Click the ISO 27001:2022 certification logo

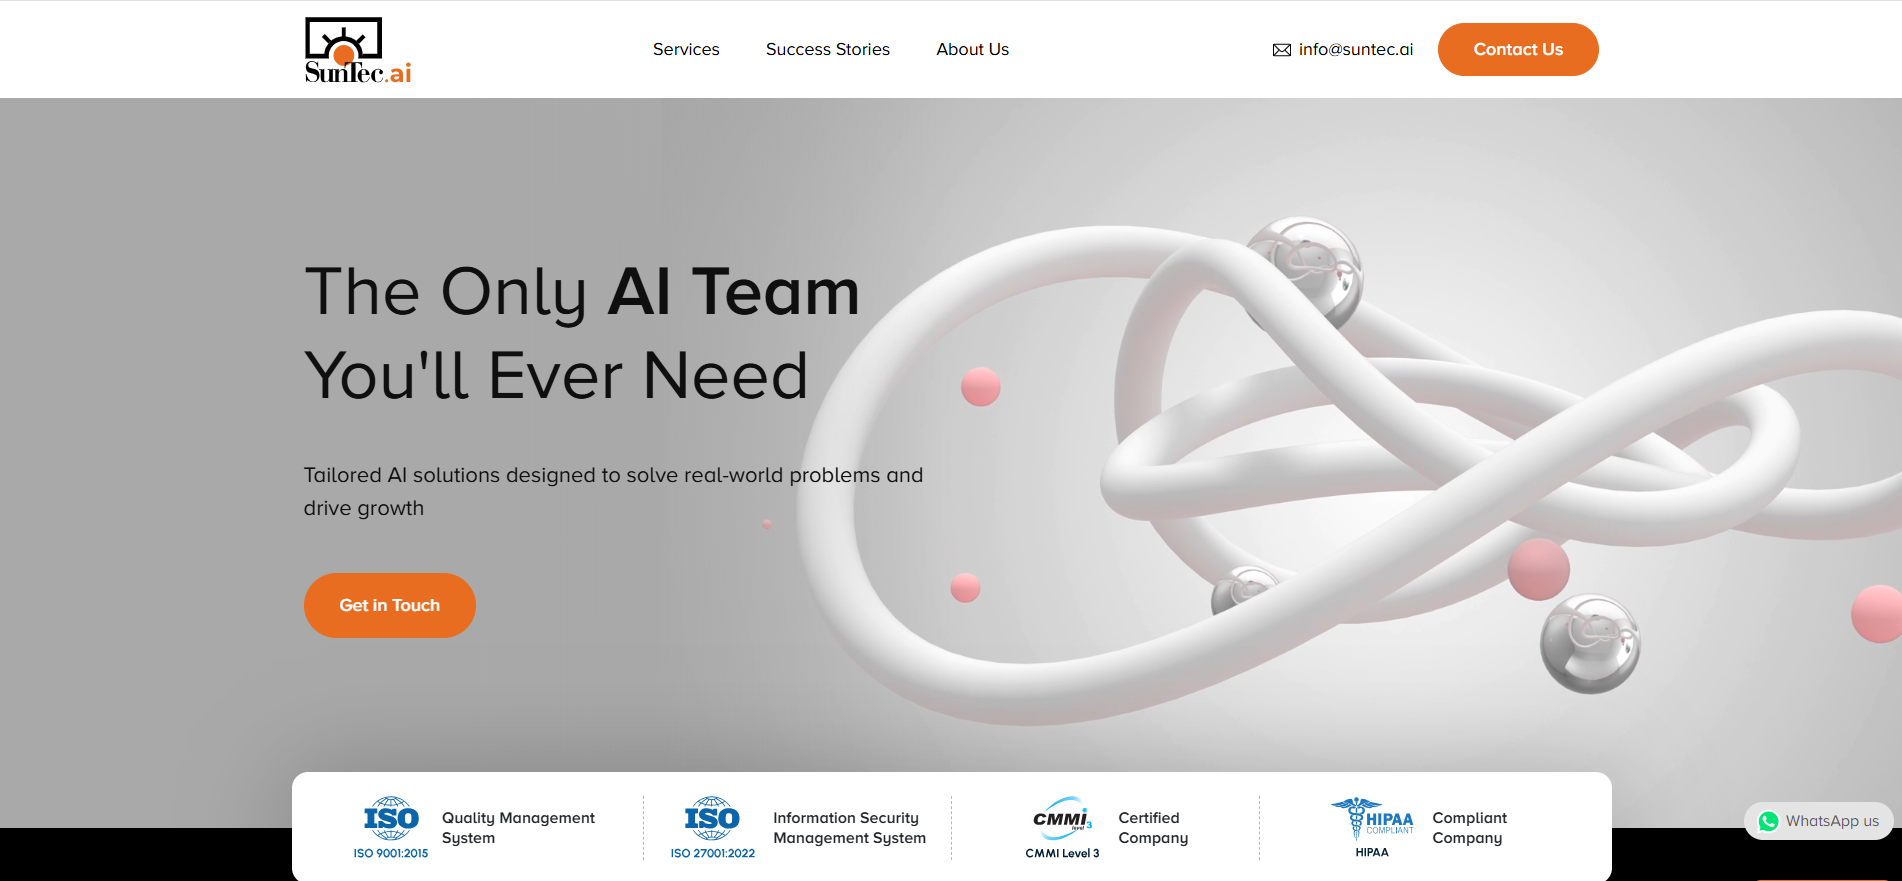pyautogui.click(x=712, y=827)
